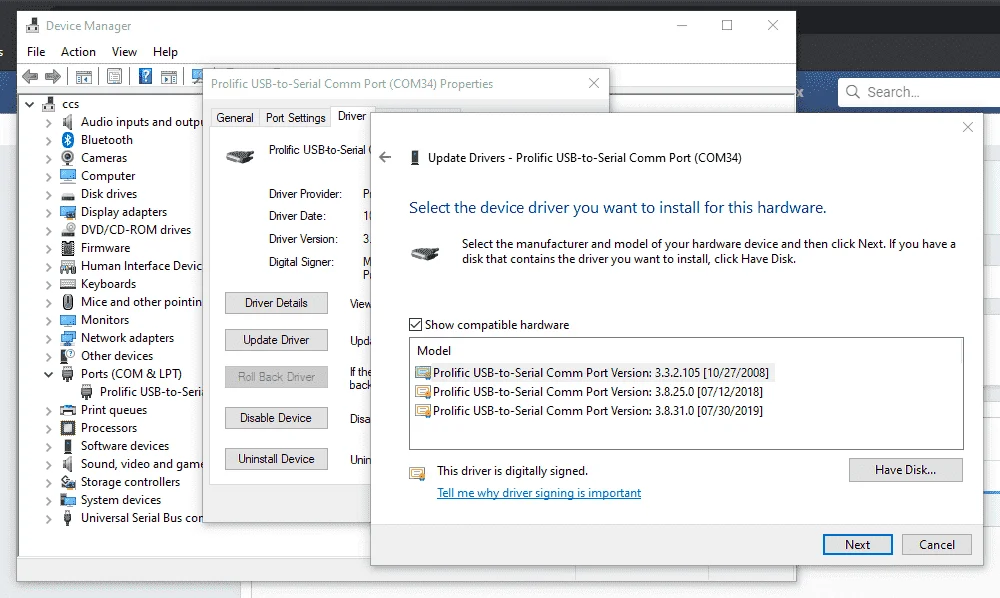
Task: Open the Help menu
Action: point(165,52)
